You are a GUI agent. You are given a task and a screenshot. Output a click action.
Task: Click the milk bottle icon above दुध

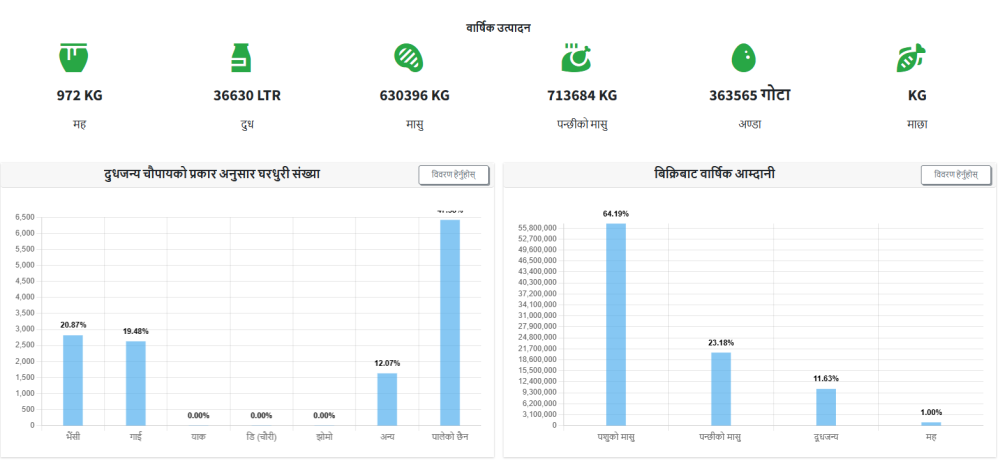click(239, 58)
